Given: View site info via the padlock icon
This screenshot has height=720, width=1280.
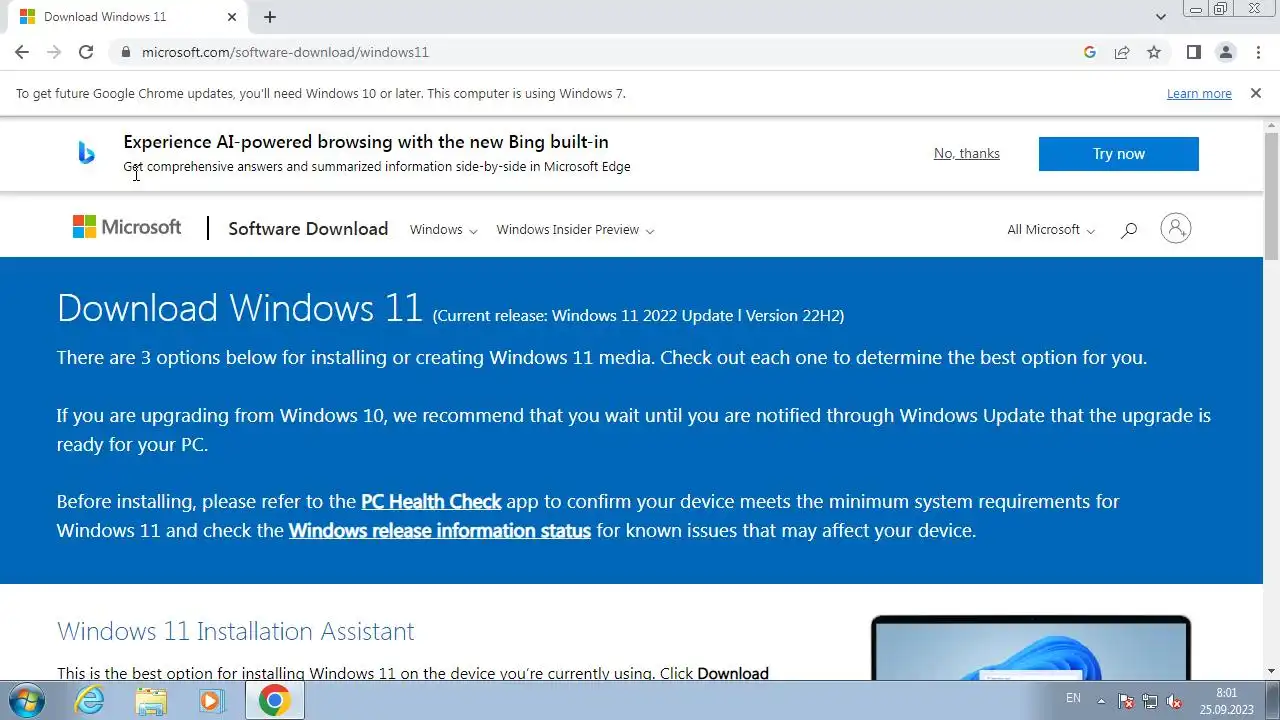Looking at the screenshot, I should point(125,52).
